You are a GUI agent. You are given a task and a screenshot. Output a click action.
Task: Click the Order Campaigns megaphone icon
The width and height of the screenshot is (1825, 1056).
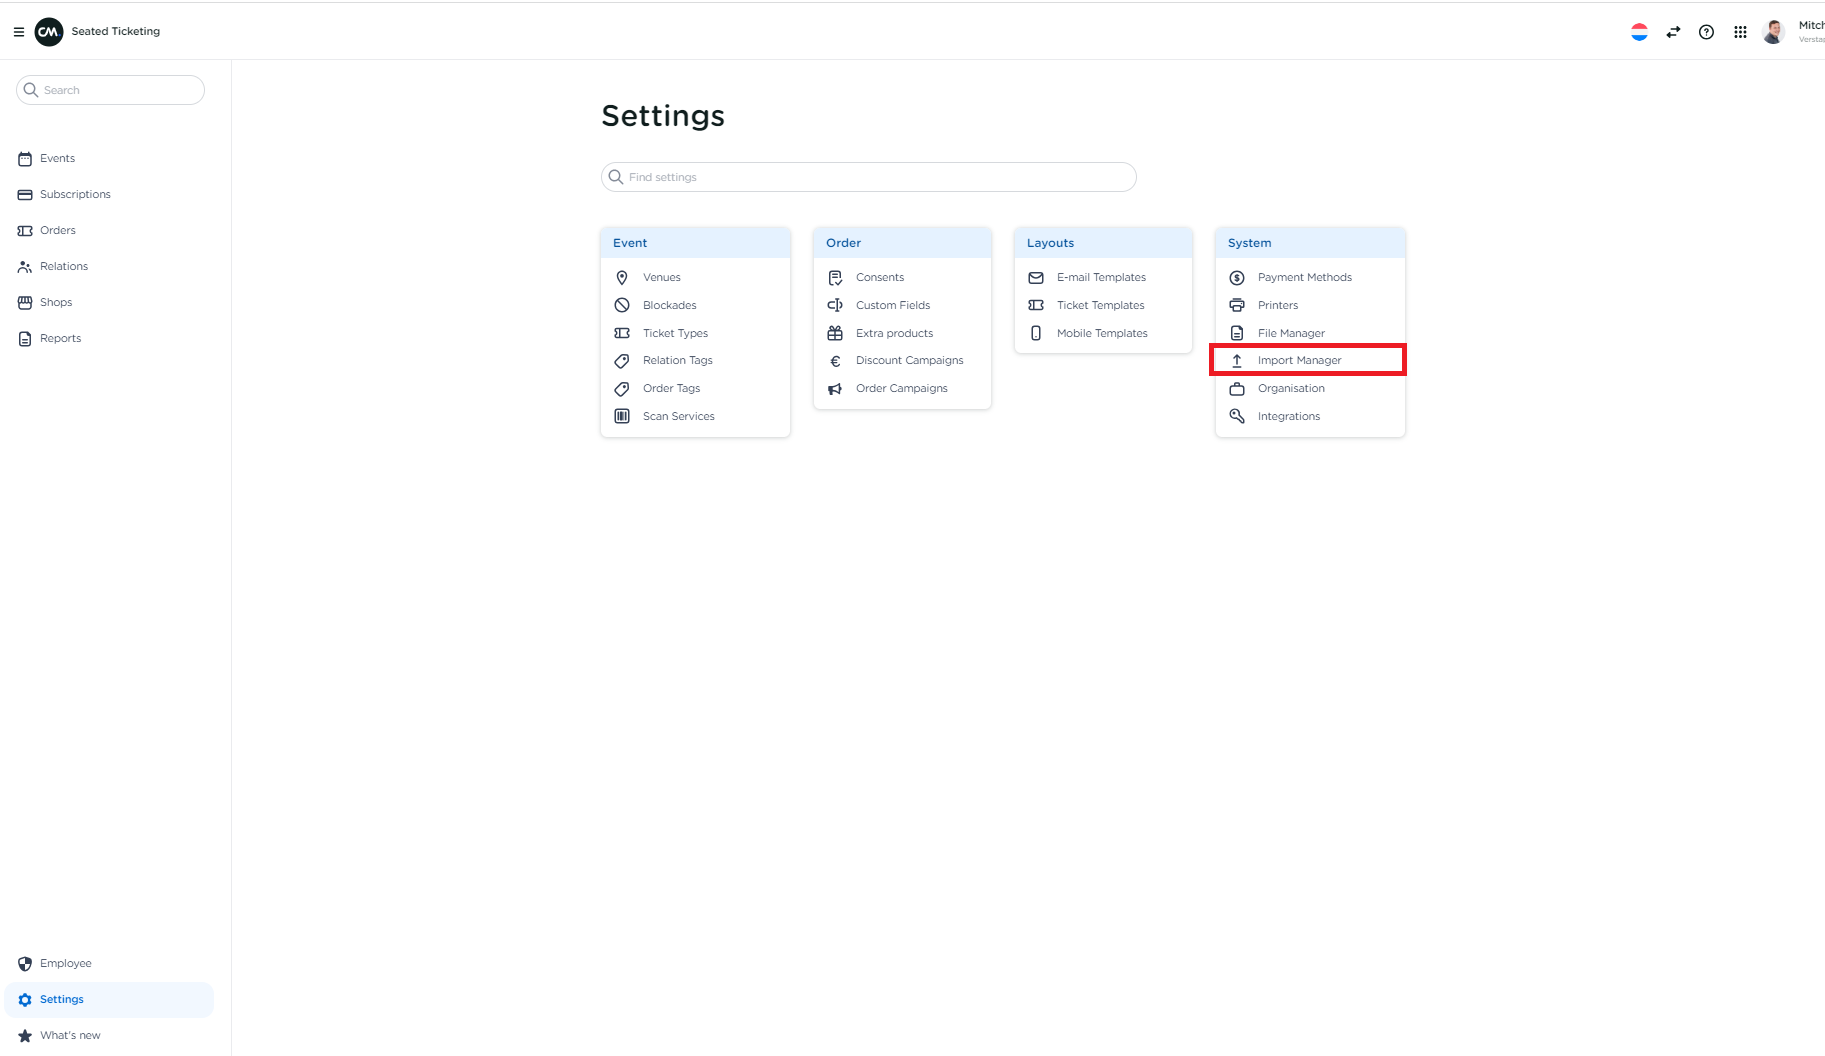click(836, 388)
